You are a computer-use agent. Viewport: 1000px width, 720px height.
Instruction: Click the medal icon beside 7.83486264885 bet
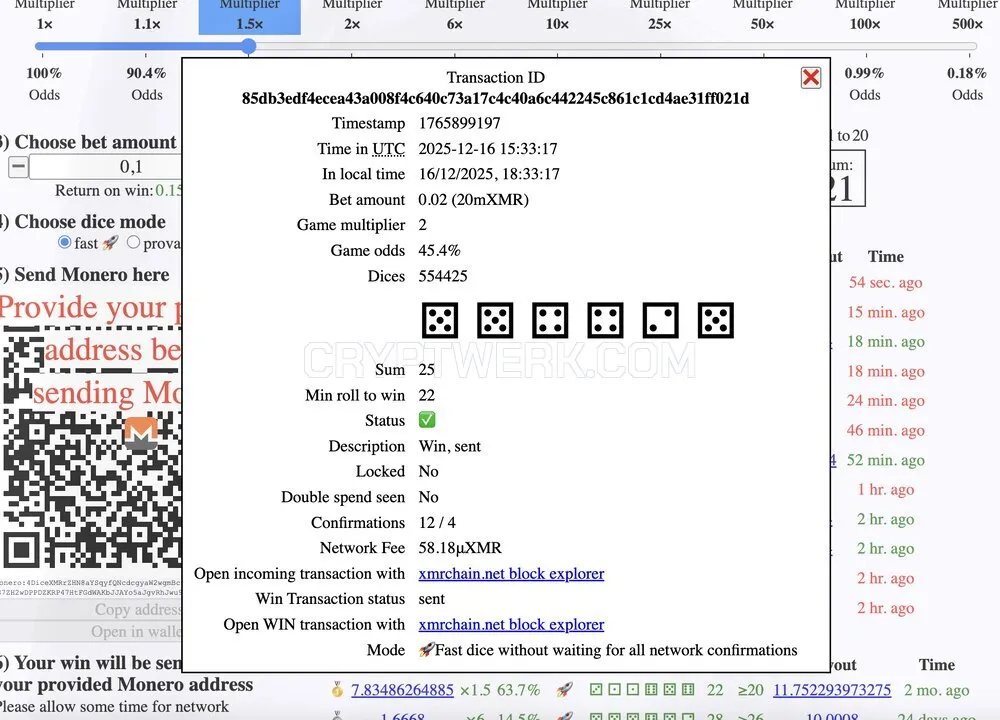[337, 689]
